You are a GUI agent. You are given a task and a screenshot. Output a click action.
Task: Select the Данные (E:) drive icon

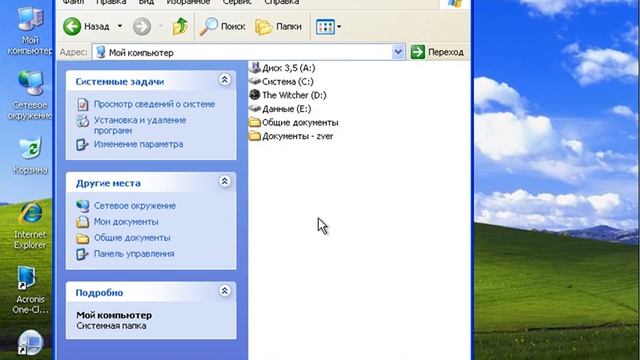pyautogui.click(x=255, y=109)
